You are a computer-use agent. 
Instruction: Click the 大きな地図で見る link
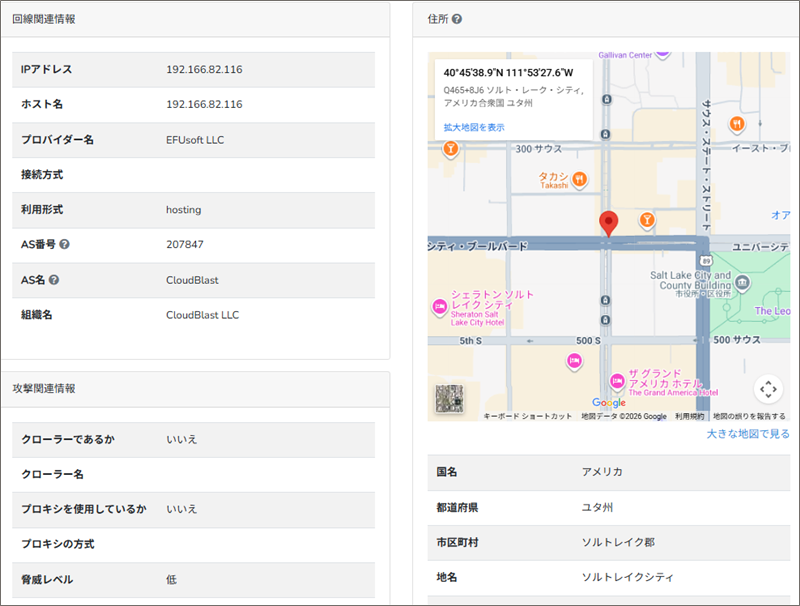pyautogui.click(x=748, y=434)
